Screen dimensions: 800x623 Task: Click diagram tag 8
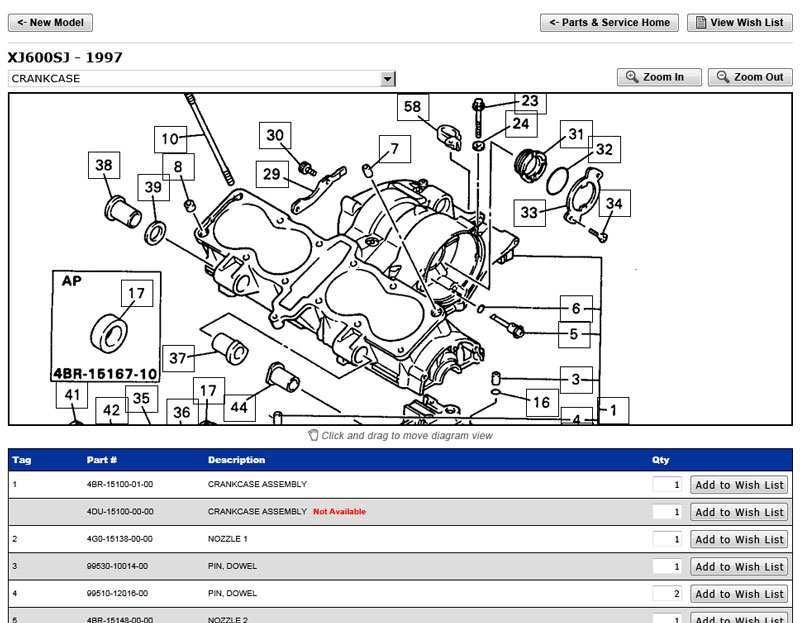(x=178, y=167)
